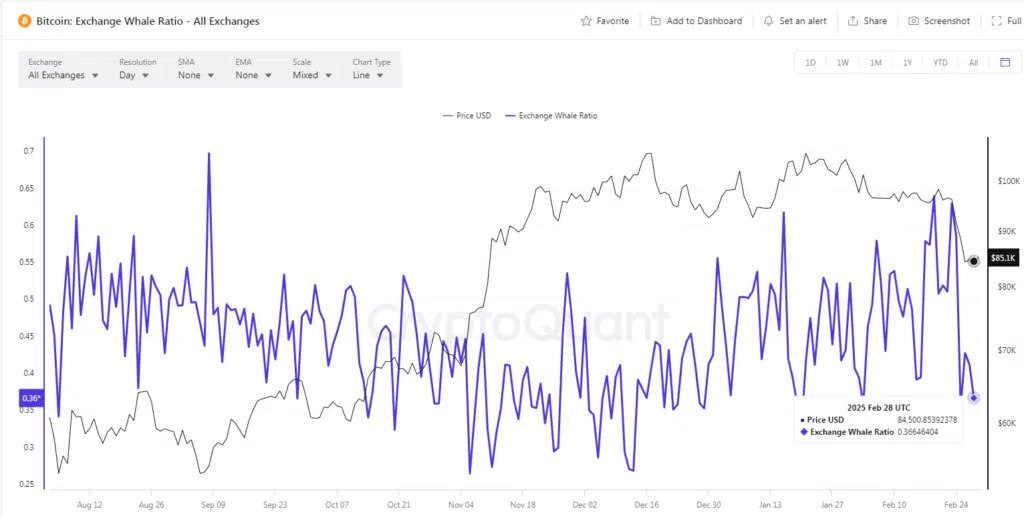Open the calendar date range icon

click(1005, 63)
